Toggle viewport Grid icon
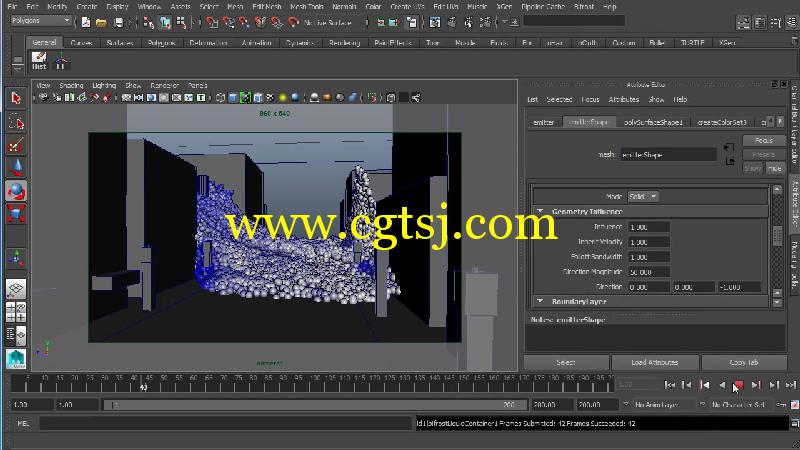The width and height of the screenshot is (800, 450). point(126,97)
